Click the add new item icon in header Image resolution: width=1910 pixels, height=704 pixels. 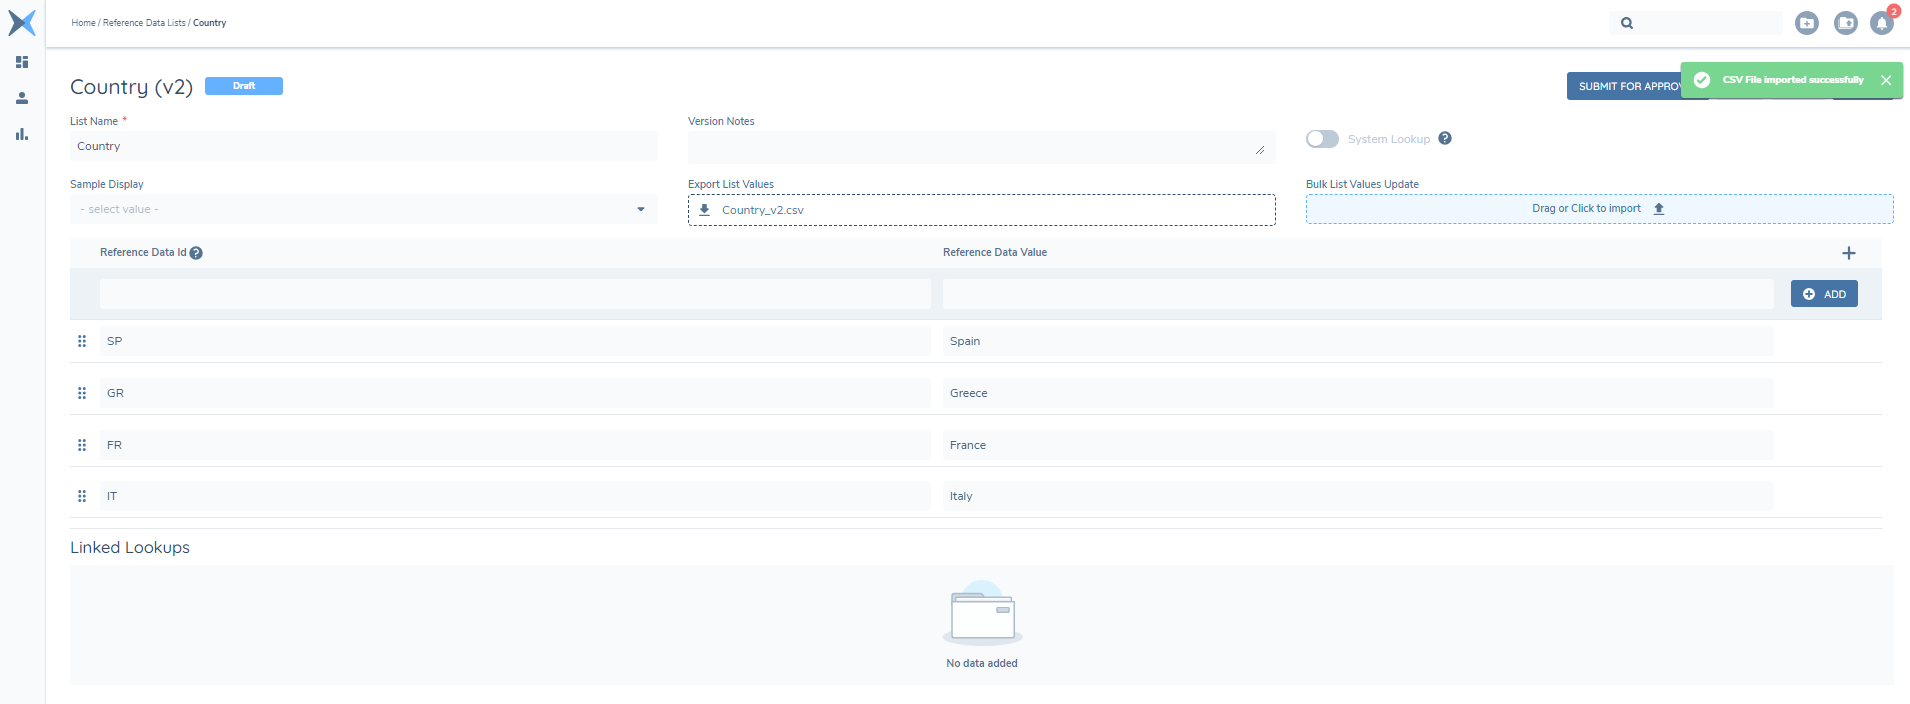pos(1807,23)
